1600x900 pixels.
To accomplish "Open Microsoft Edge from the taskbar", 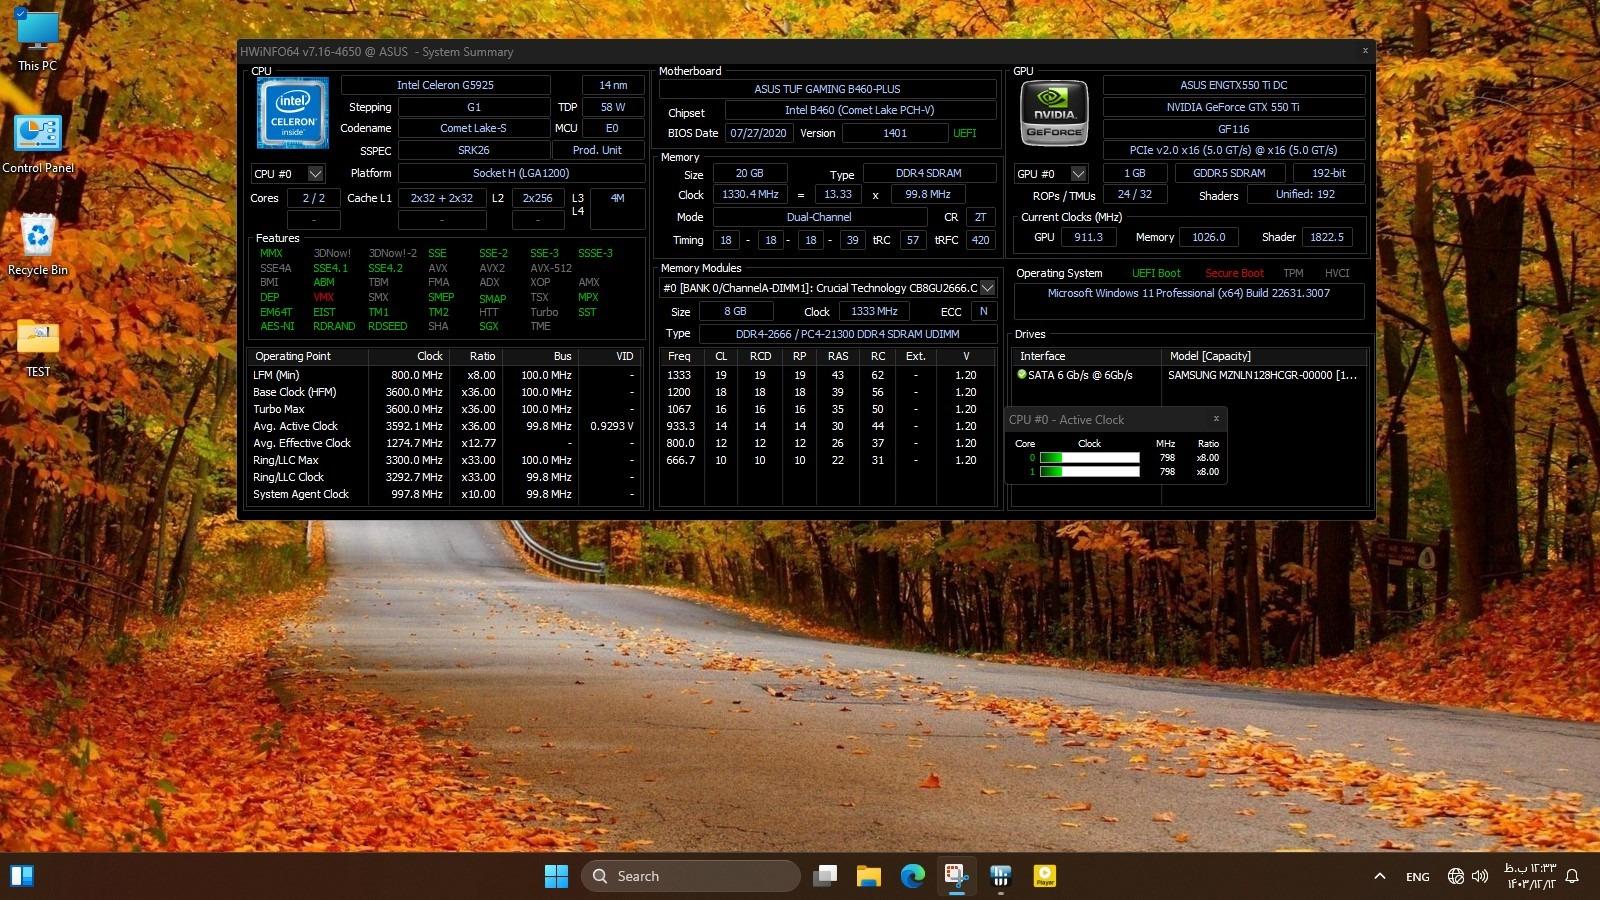I will coord(912,876).
